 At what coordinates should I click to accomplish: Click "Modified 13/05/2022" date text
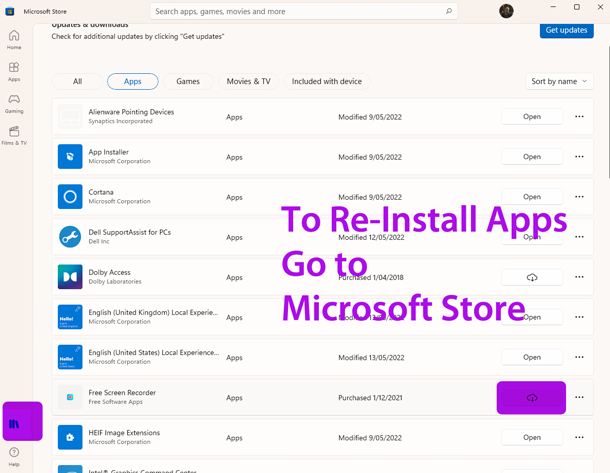[371, 357]
